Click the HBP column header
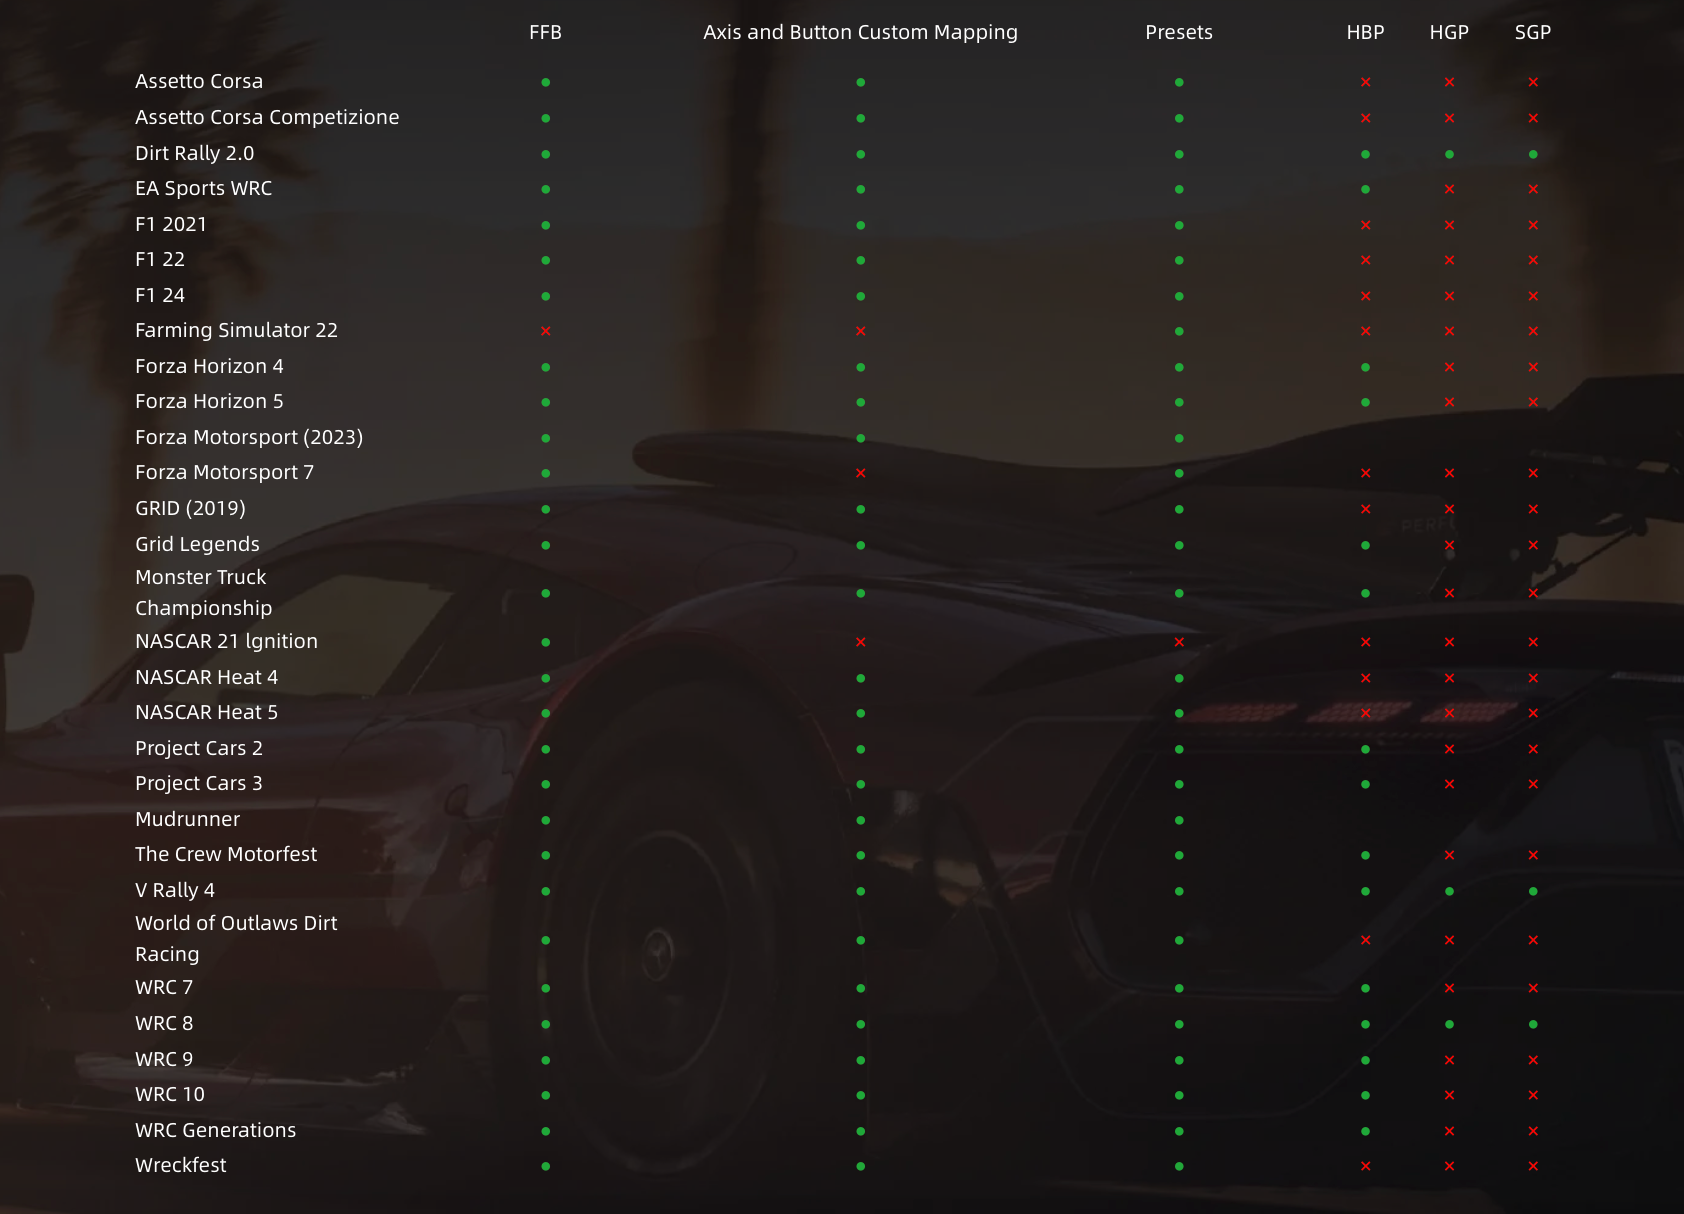Screen dimensions: 1684x1214 [1365, 32]
